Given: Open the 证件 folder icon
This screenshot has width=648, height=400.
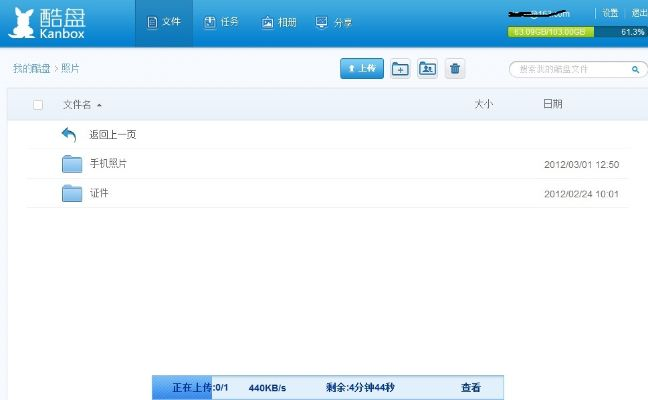Looking at the screenshot, I should [72, 193].
